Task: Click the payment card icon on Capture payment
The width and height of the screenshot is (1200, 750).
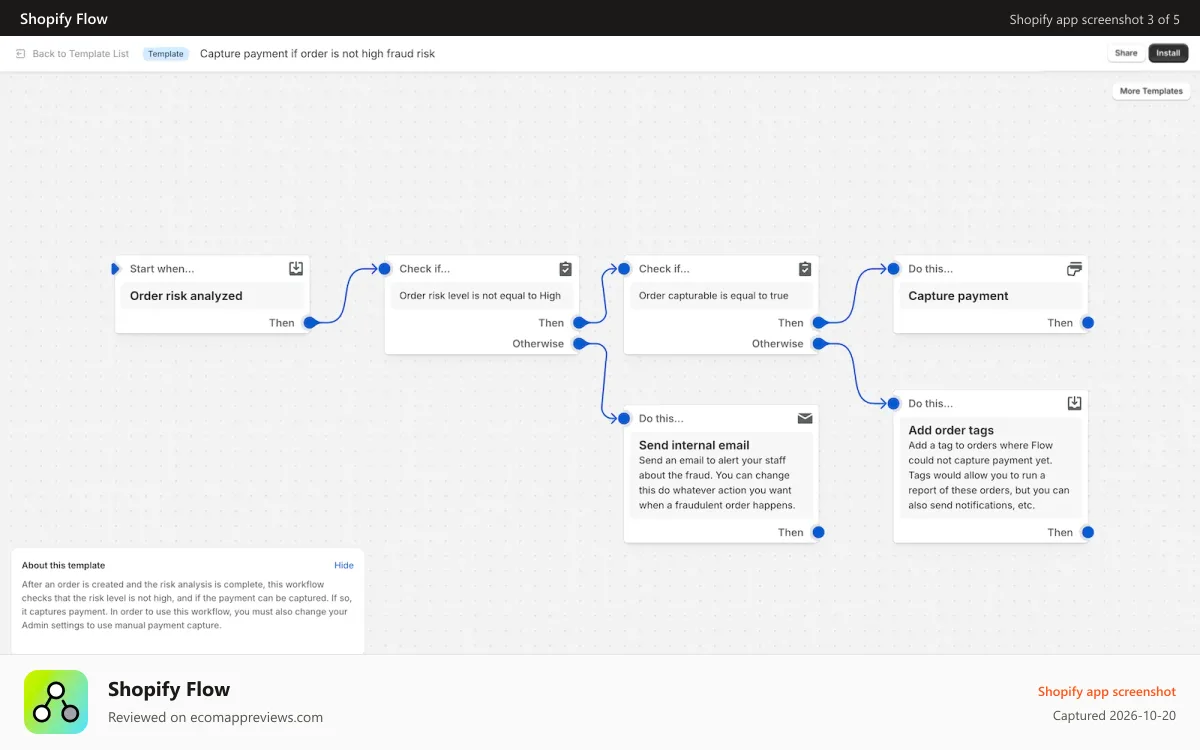Action: click(x=1074, y=269)
